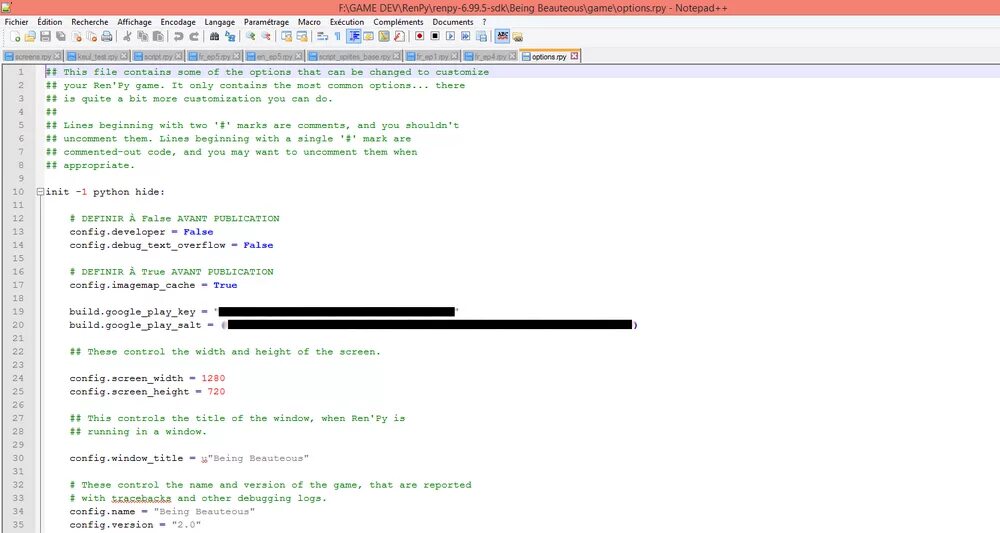Open the Replace dialog toolbar icon

(x=230, y=36)
